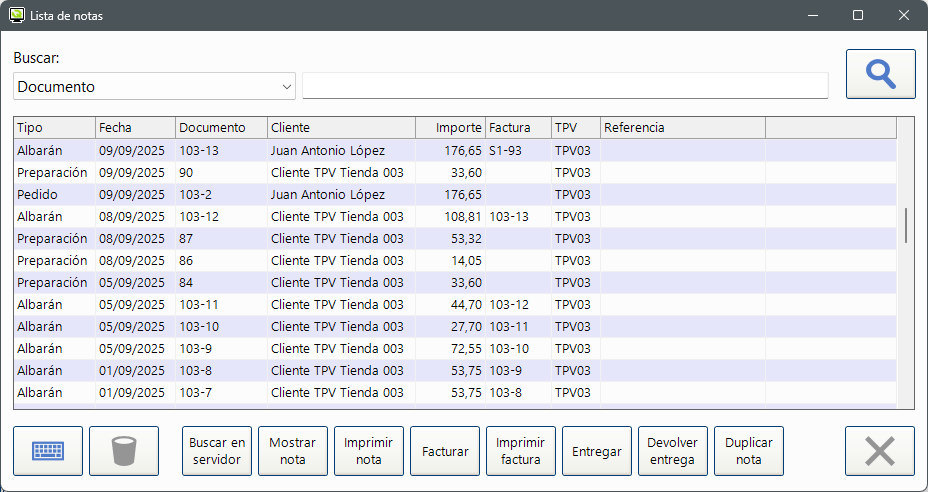The width and height of the screenshot is (928, 492).
Task: Click the app icon in title bar
Action: click(16, 16)
